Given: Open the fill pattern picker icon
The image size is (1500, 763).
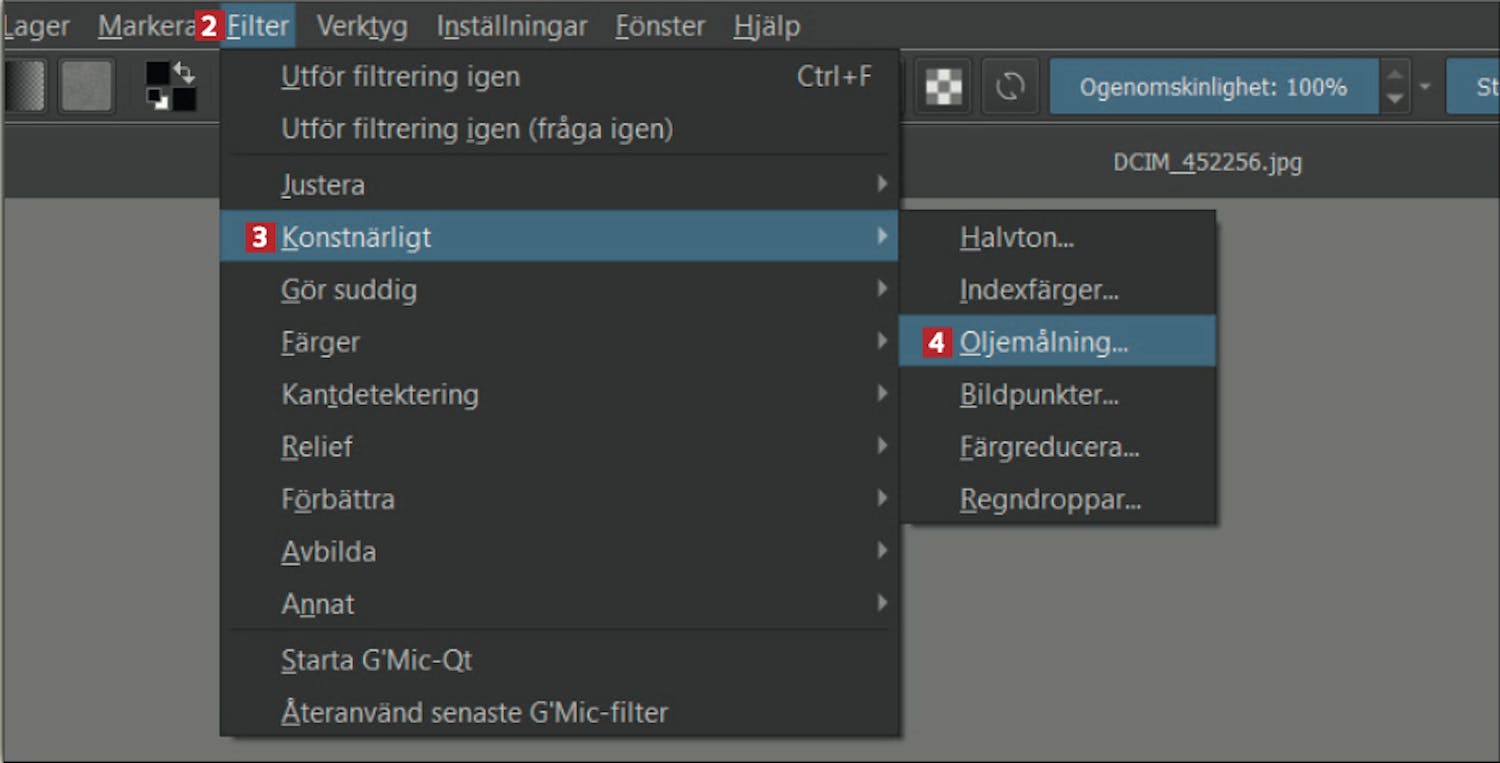Looking at the screenshot, I should pyautogui.click(x=86, y=86).
